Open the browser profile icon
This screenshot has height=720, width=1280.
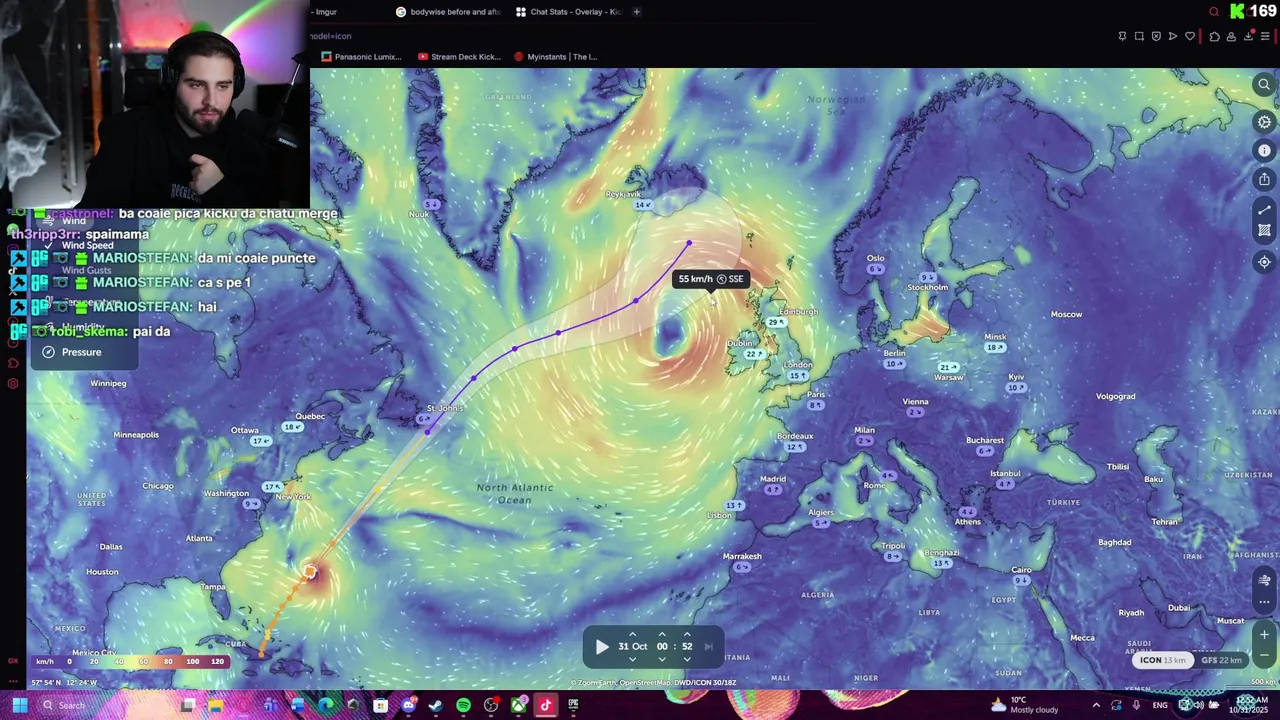[1232, 36]
